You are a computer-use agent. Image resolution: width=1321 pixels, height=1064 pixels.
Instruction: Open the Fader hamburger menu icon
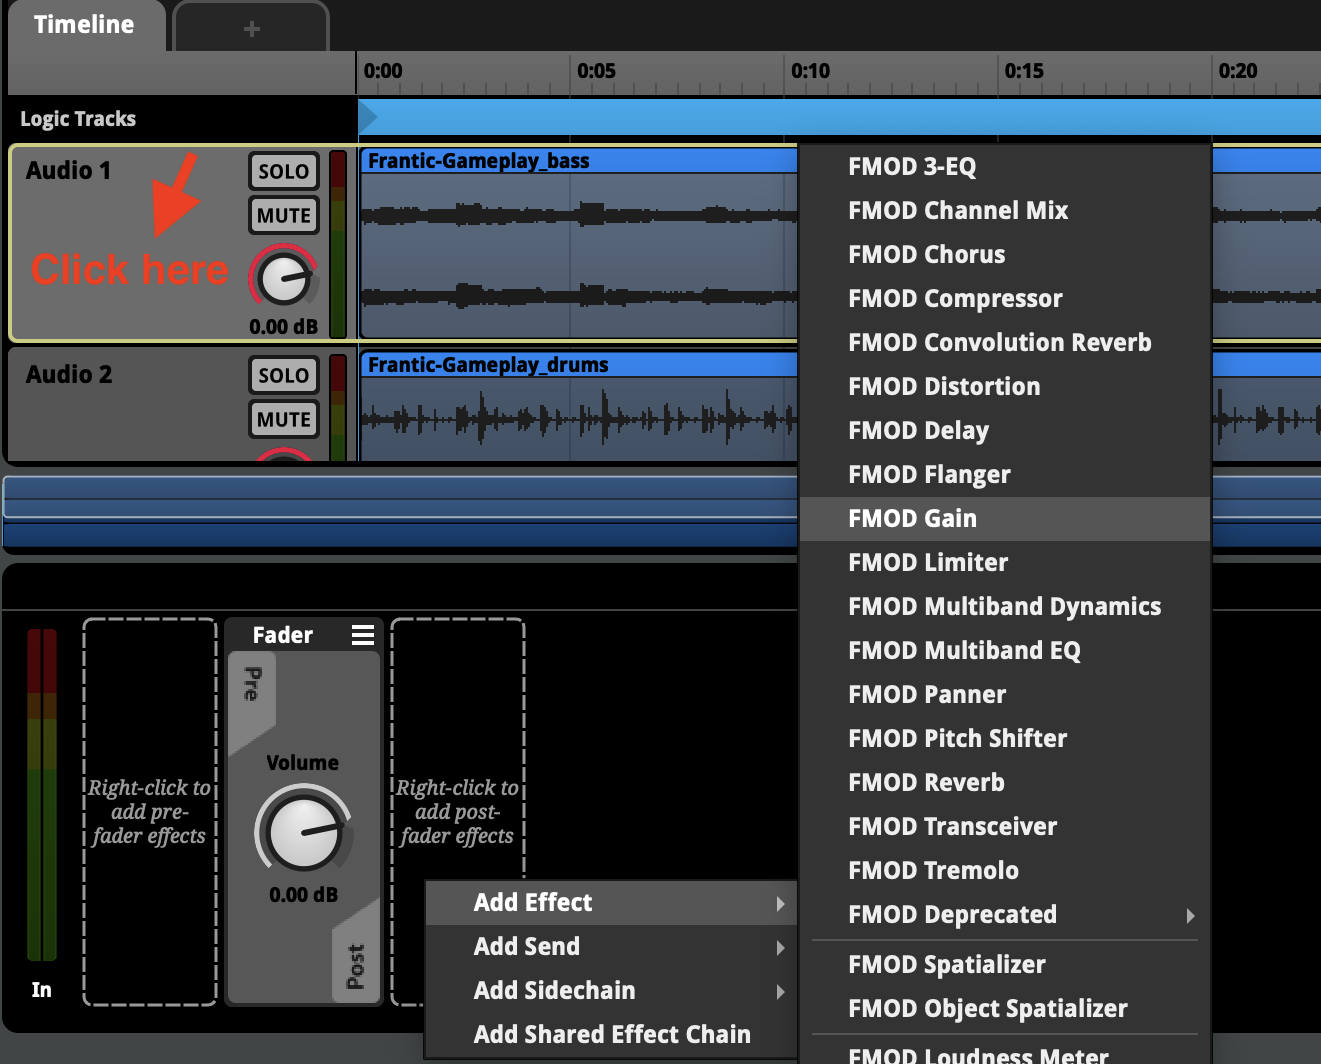[x=363, y=635]
